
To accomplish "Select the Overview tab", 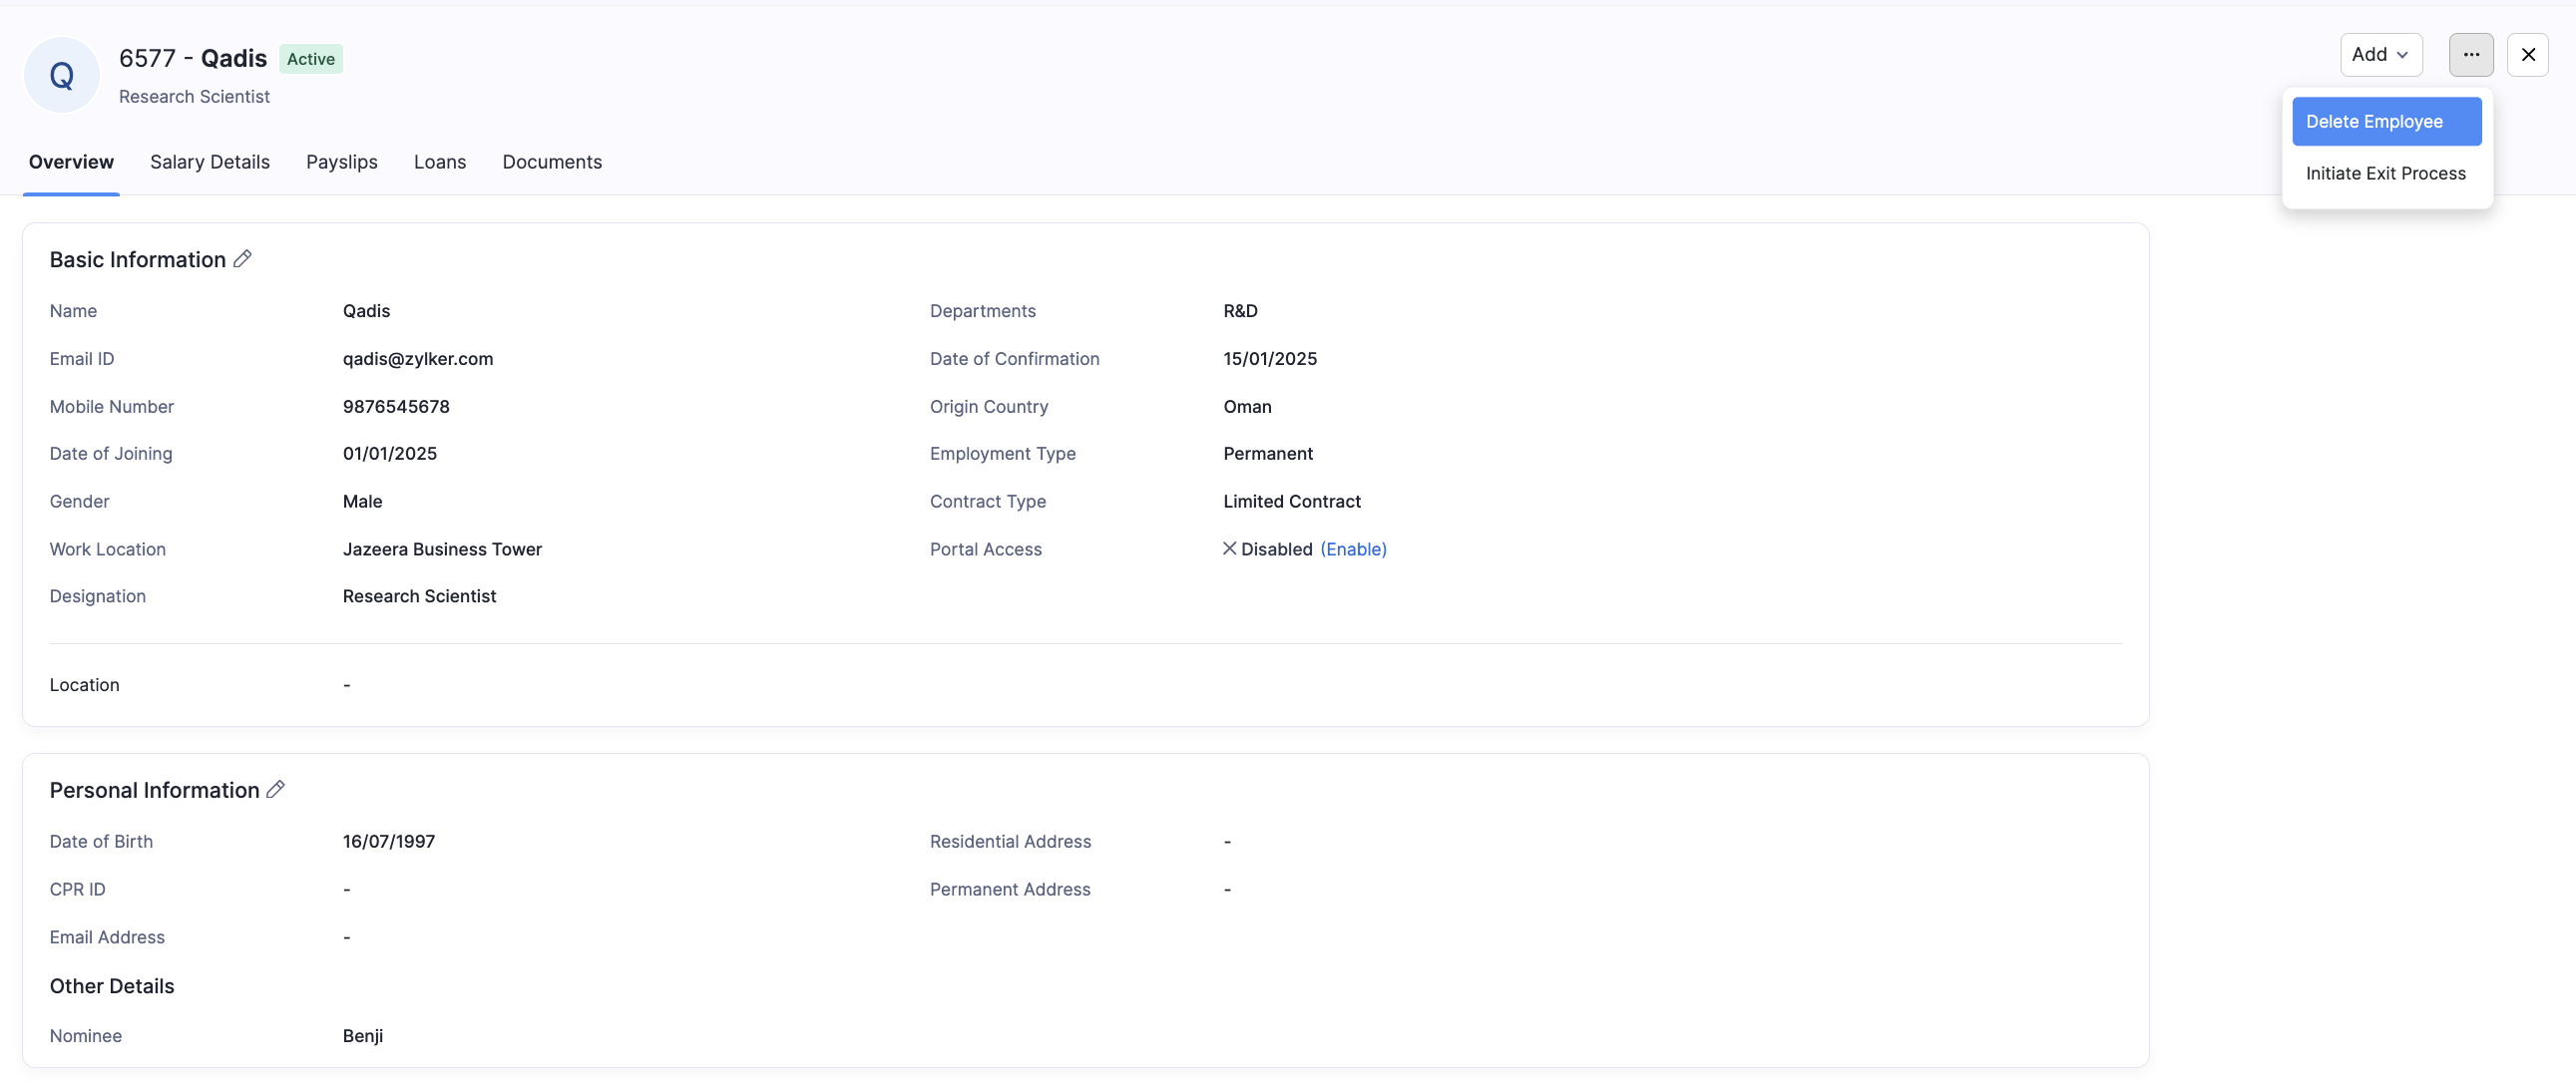I will point(71,162).
